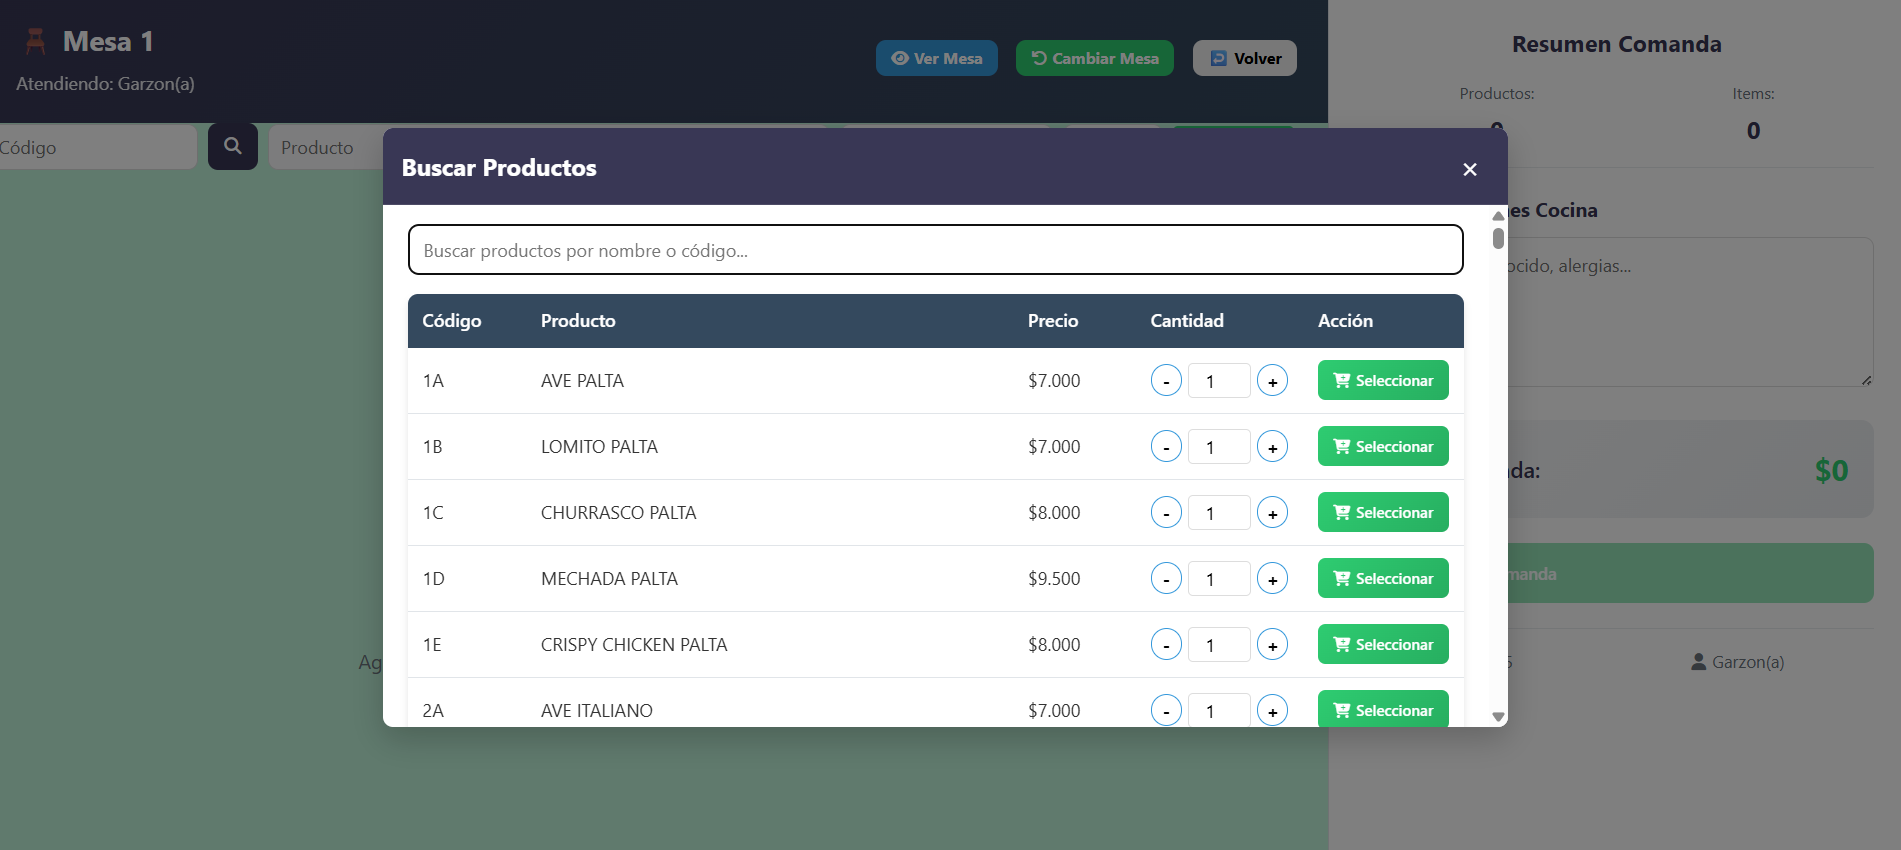Increase quantity for AVE PALTA
Image resolution: width=1901 pixels, height=850 pixels.
tap(1272, 381)
